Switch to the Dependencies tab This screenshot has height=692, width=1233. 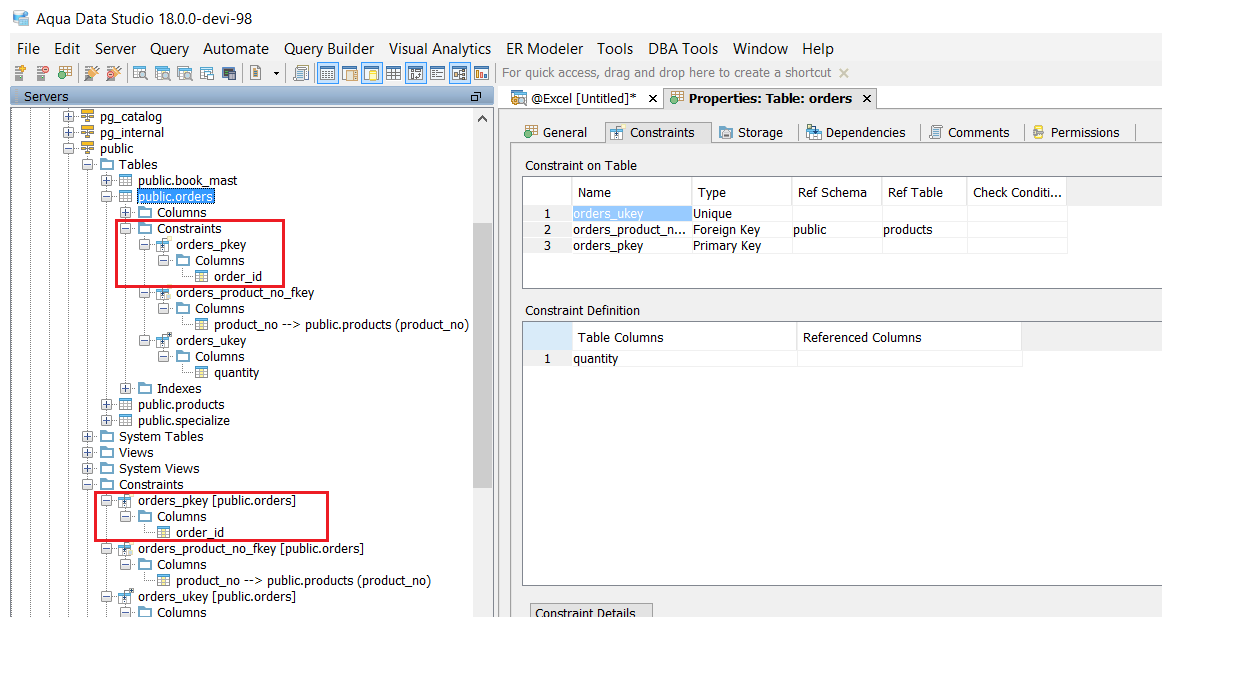coord(857,132)
